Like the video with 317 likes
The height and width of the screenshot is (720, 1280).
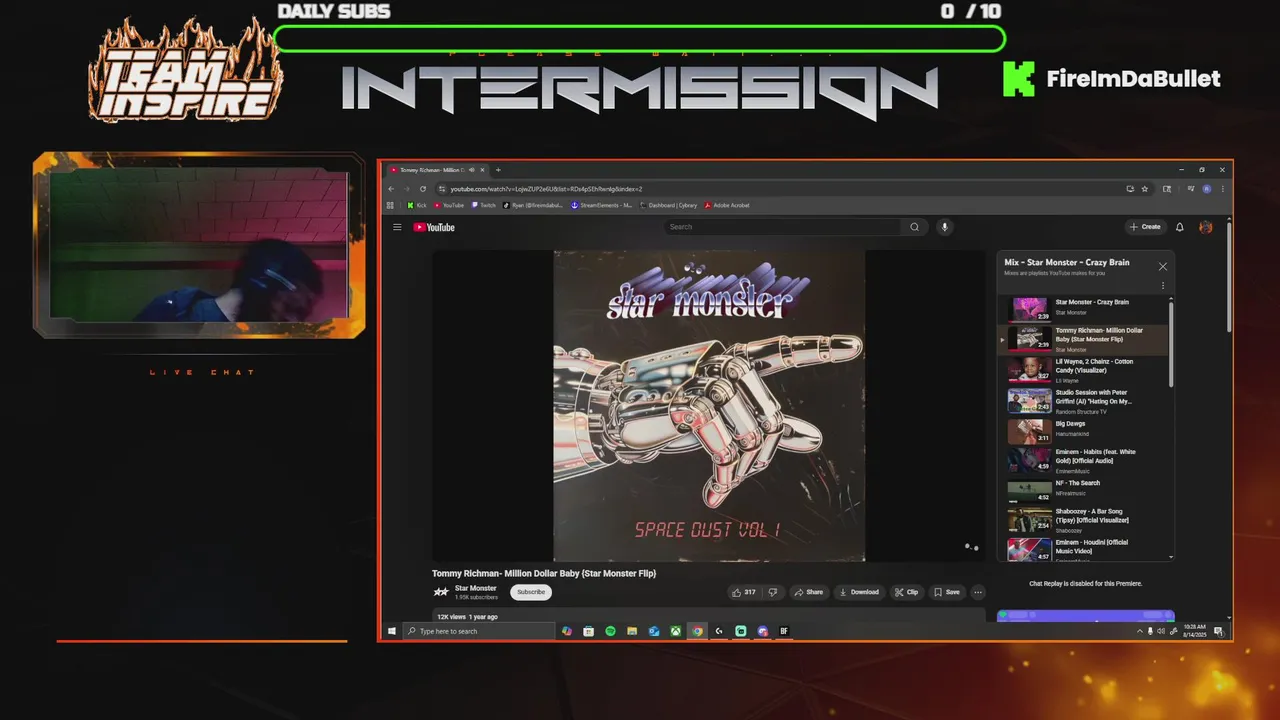click(x=743, y=592)
